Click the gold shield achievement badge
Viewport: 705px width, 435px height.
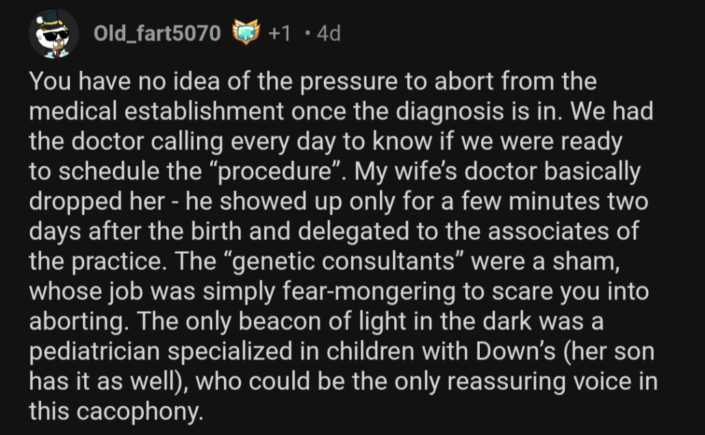[x=245, y=33]
